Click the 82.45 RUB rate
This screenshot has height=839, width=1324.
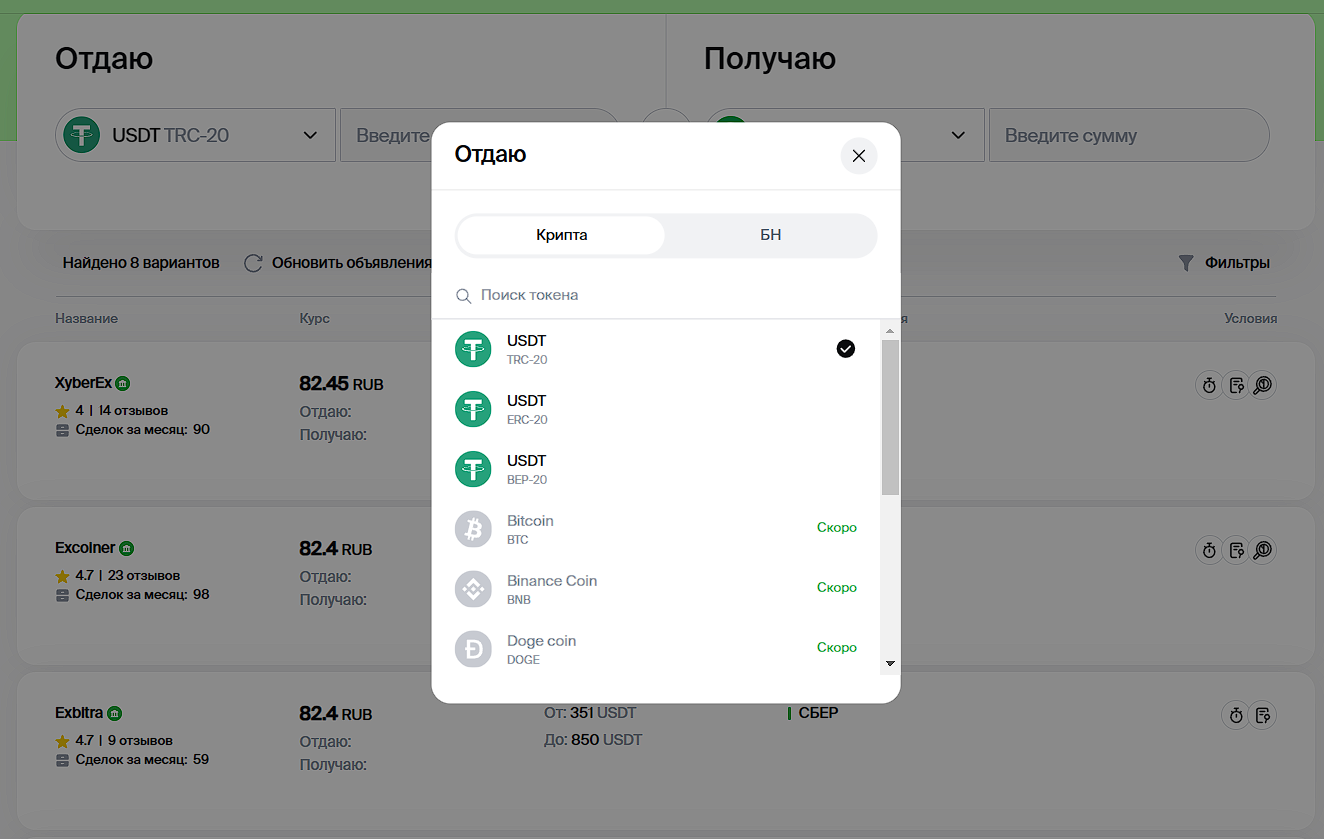[x=341, y=384]
